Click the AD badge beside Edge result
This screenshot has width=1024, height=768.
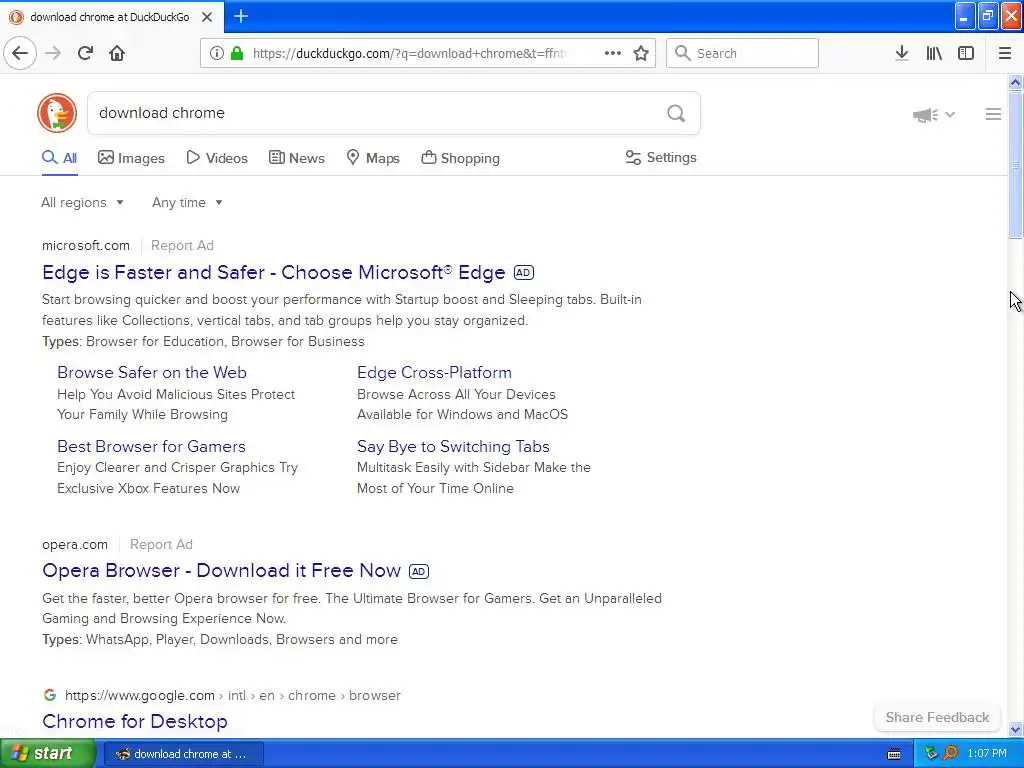[524, 272]
